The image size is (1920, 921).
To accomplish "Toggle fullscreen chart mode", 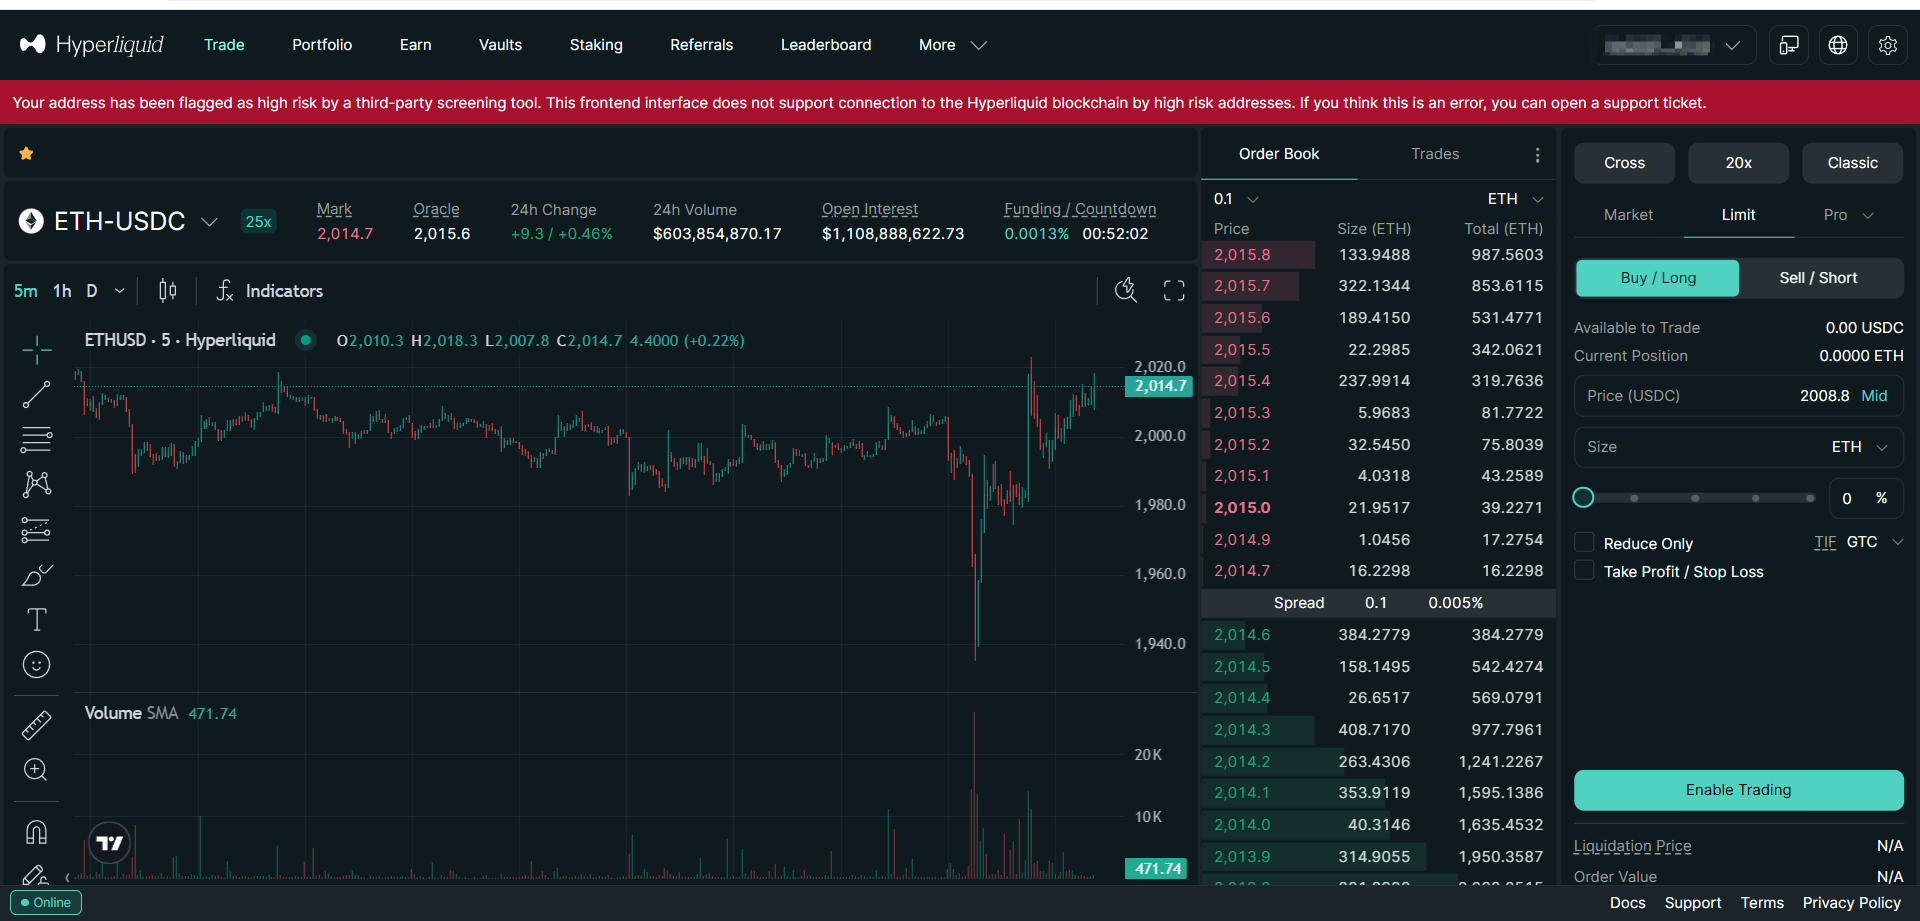I will pyautogui.click(x=1174, y=291).
